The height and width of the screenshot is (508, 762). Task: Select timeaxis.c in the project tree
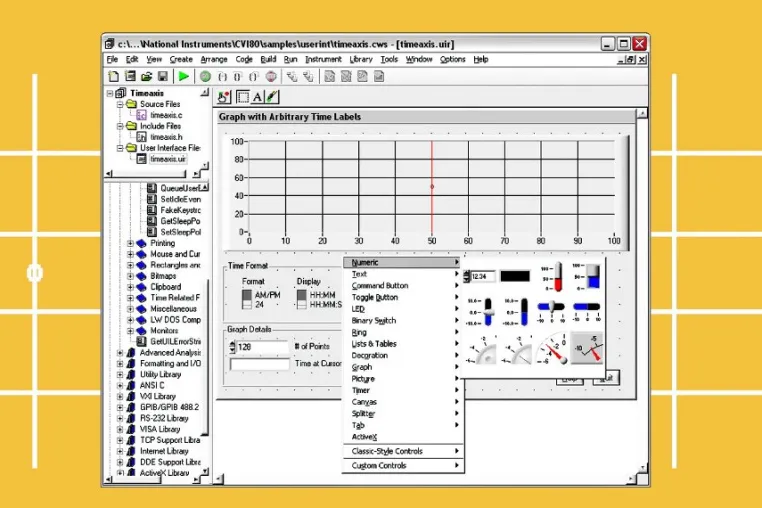tap(166, 115)
